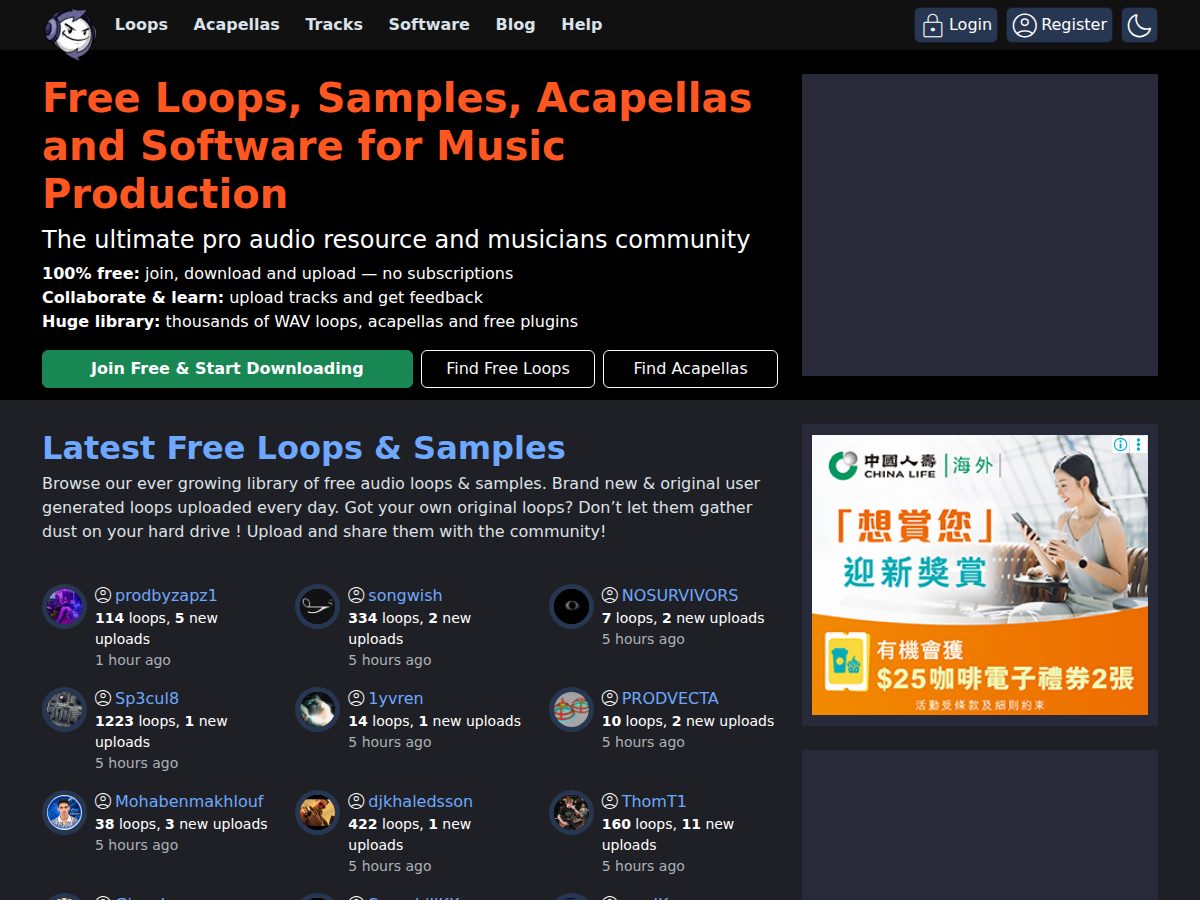Screen dimensions: 1200x900
Task: Open NOSURVIVORS avatar image
Action: coord(571,606)
